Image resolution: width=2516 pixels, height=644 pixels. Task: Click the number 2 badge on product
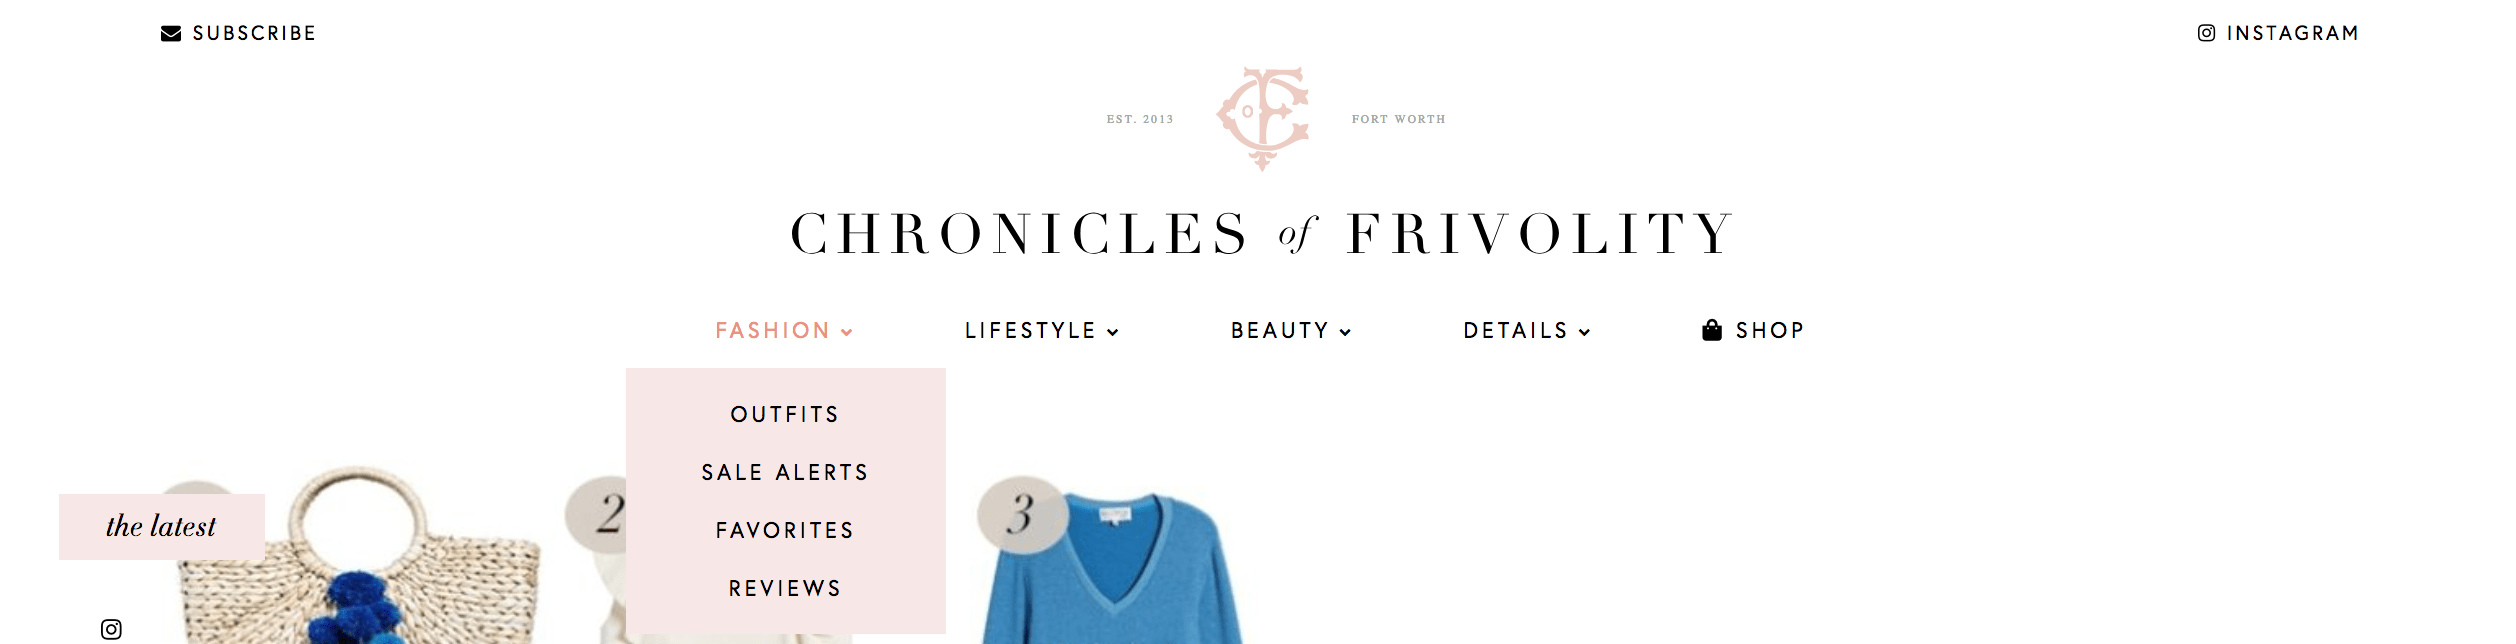598,514
